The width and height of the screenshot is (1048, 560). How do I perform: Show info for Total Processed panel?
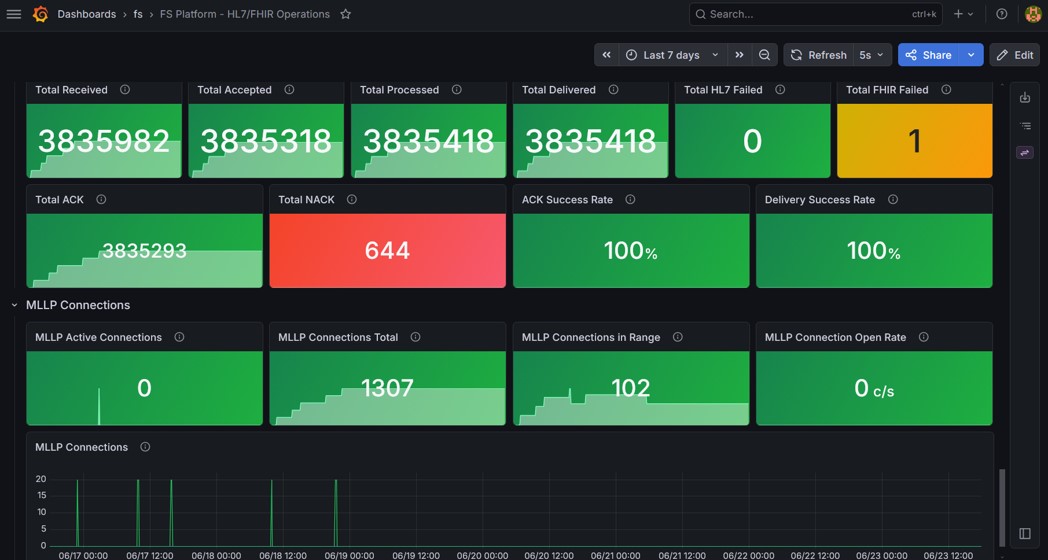(456, 90)
